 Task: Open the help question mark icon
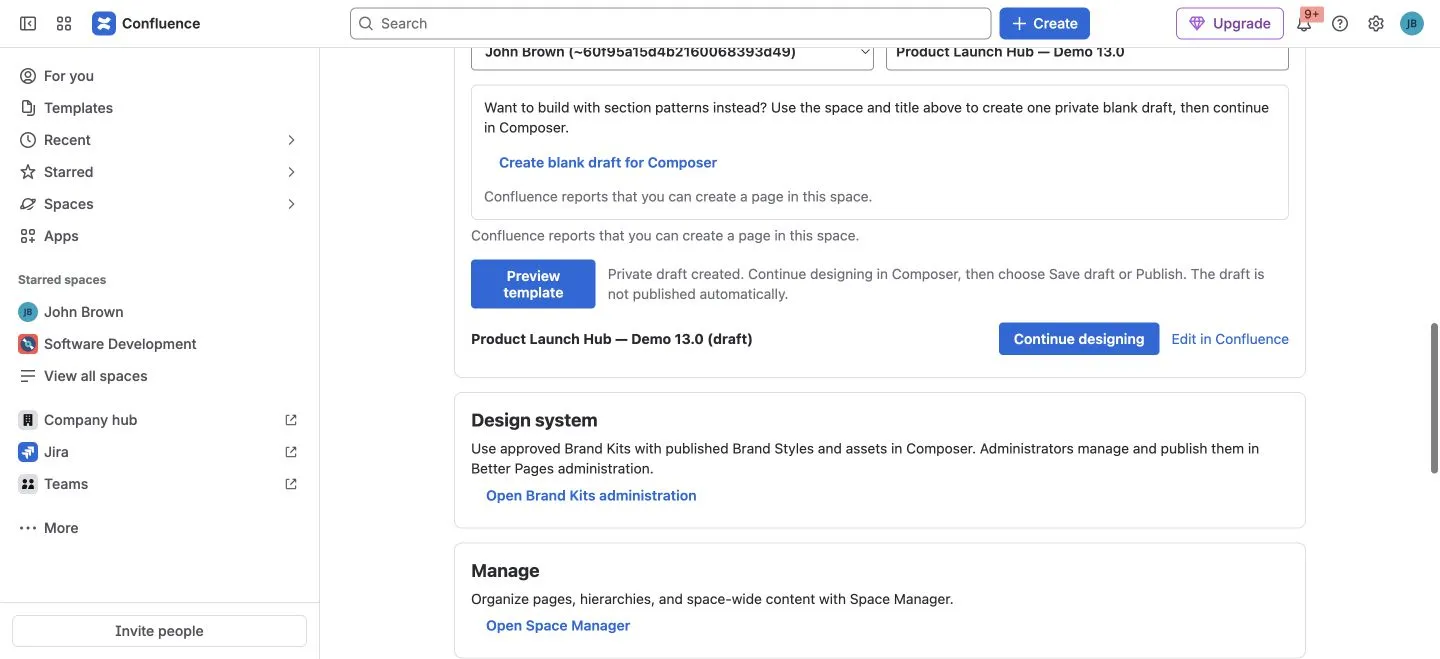coord(1340,23)
